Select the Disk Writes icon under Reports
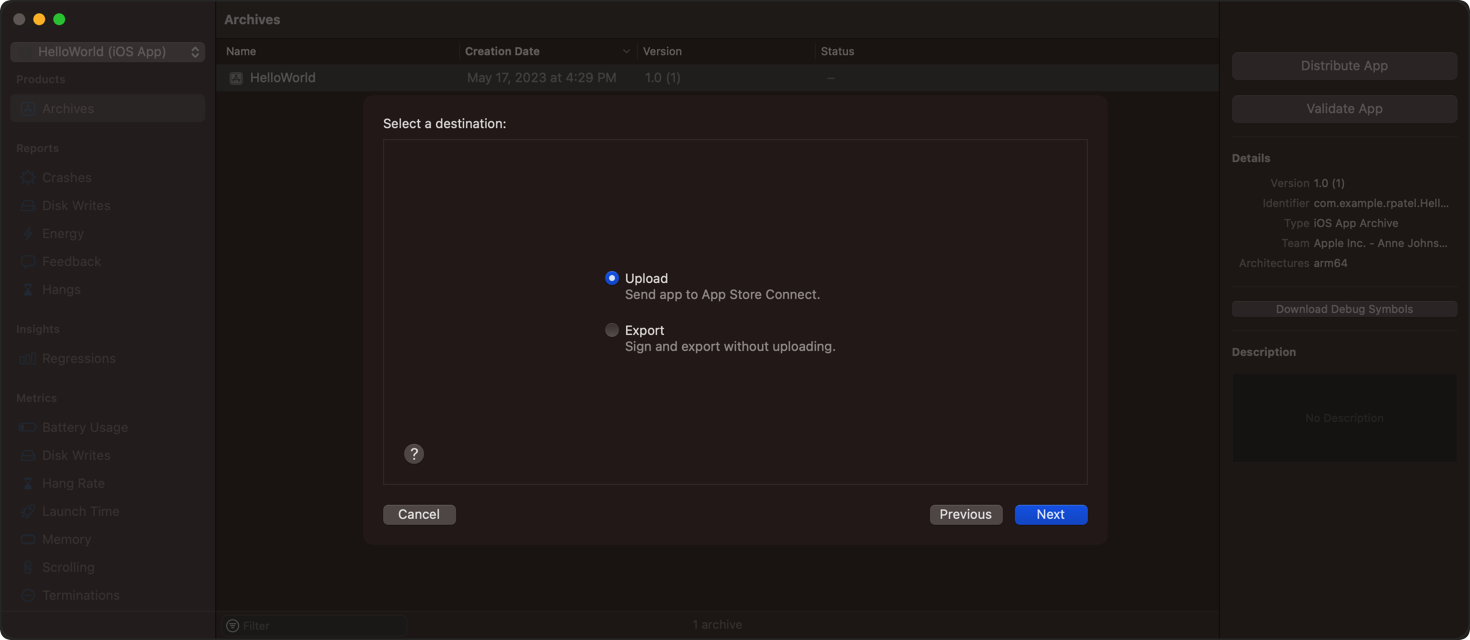The height and width of the screenshot is (640, 1470). (28, 206)
